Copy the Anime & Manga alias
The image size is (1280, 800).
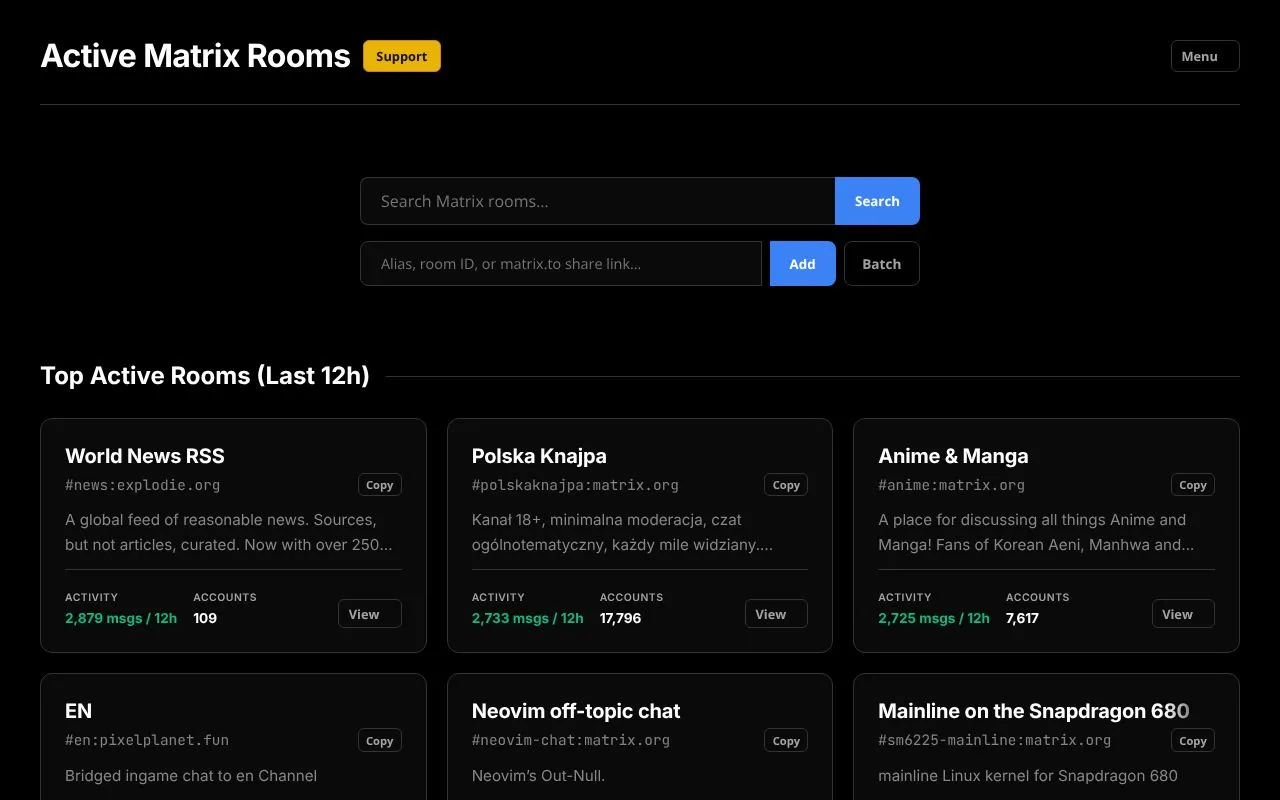click(1193, 485)
